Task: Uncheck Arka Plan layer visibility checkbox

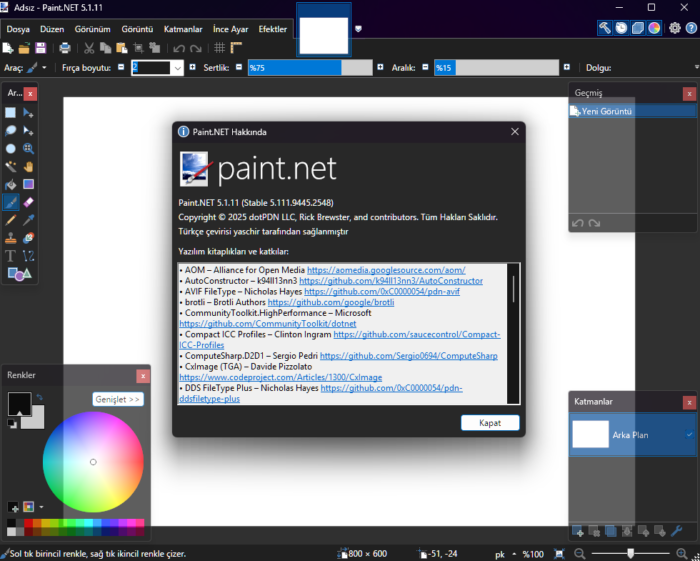Action: point(690,434)
